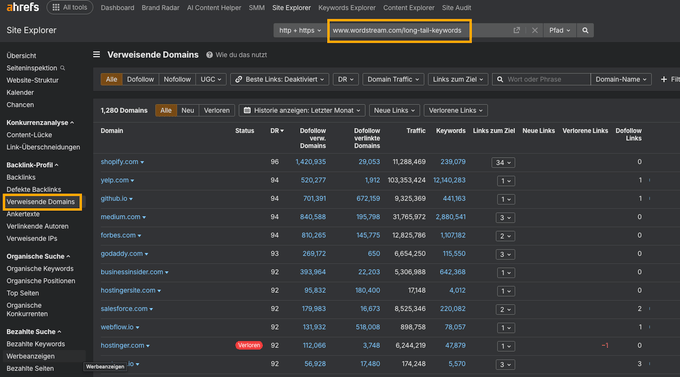The image size is (680, 377).
Task: Open Keywords Explorer
Action: click(x=347, y=8)
